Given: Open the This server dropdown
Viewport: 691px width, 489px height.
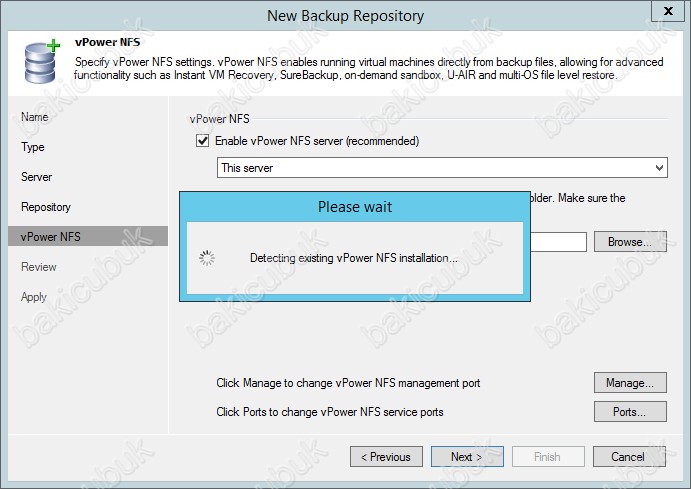Looking at the screenshot, I should tap(442, 168).
